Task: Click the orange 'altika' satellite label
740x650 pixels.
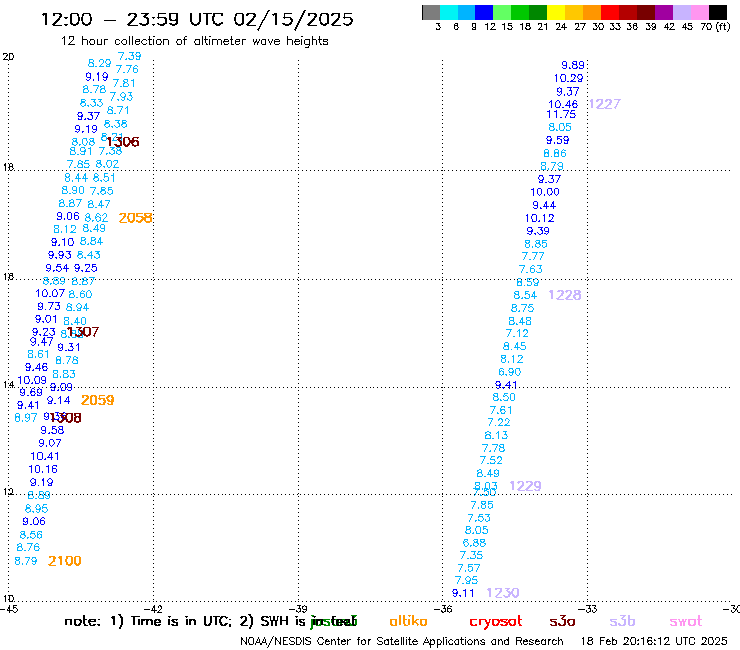Action: click(408, 621)
